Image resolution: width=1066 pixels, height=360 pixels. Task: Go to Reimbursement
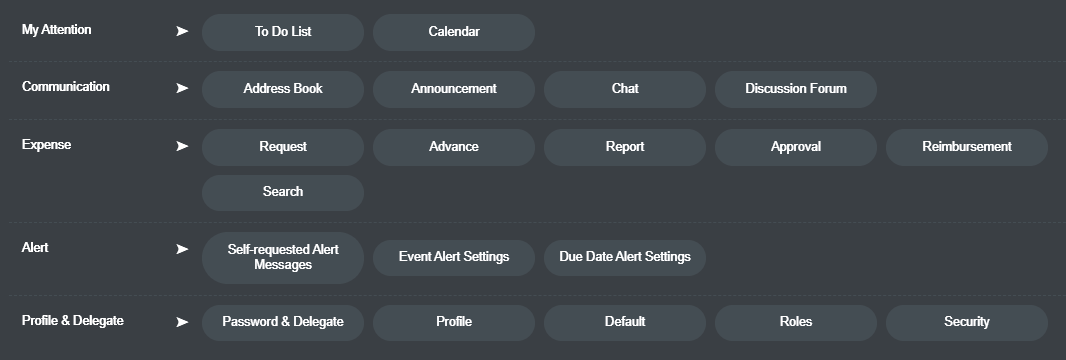pos(967,147)
